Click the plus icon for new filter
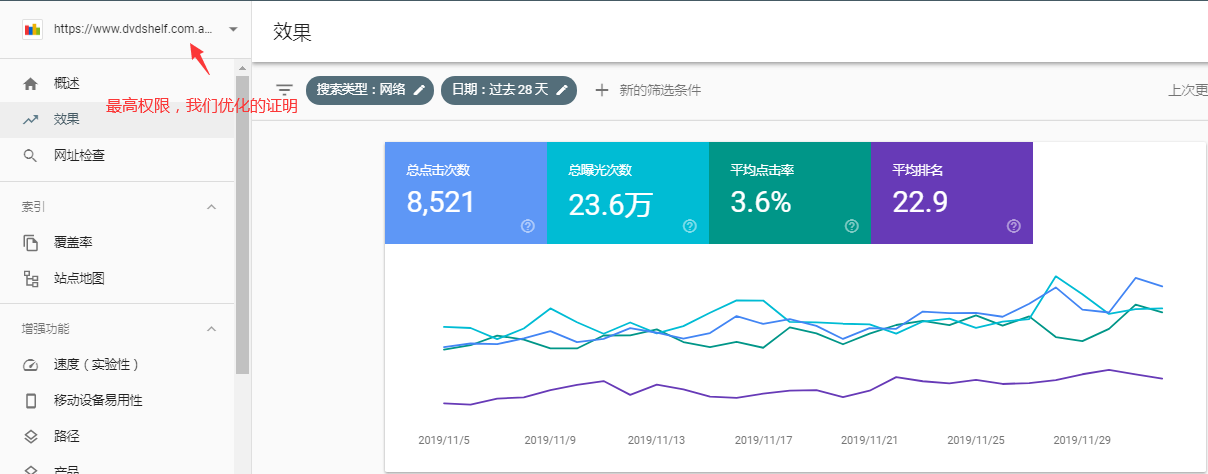 pyautogui.click(x=602, y=90)
